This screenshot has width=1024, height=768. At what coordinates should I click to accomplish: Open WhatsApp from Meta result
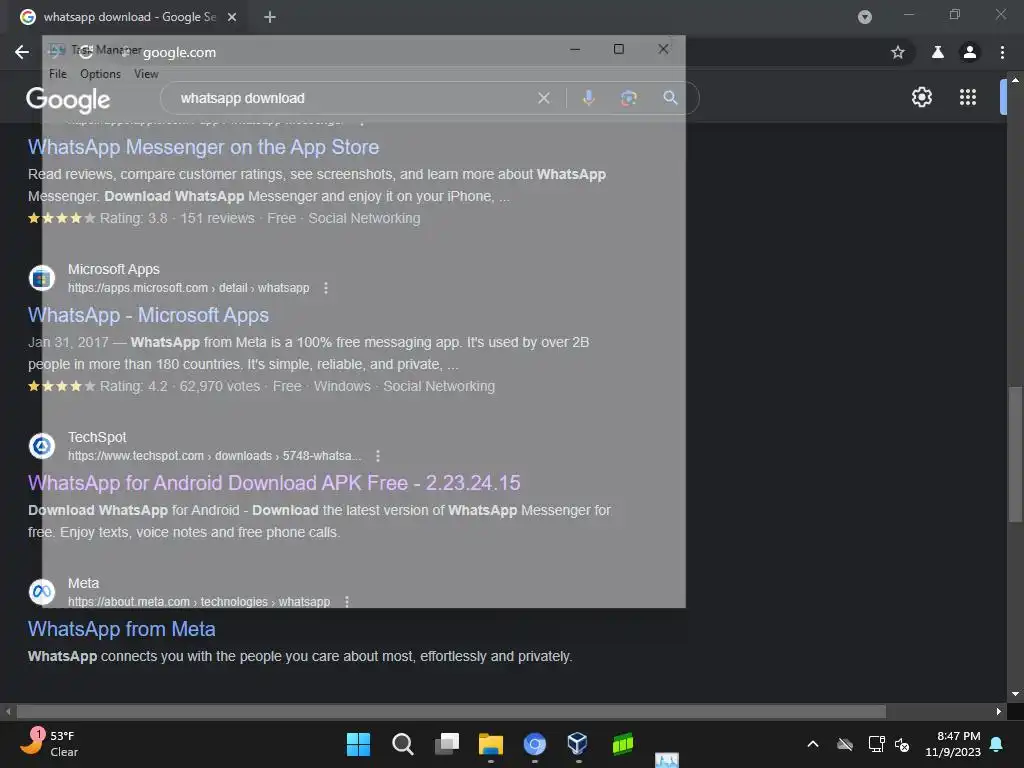[121, 629]
